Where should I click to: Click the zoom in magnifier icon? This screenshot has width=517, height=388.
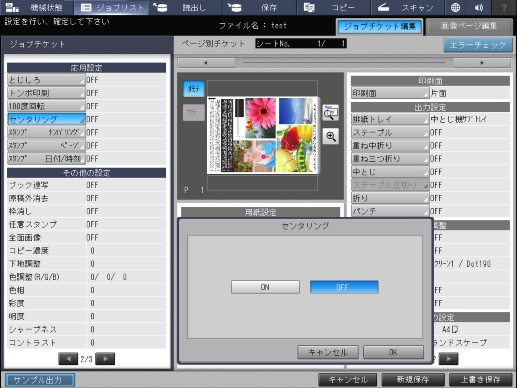[331, 136]
